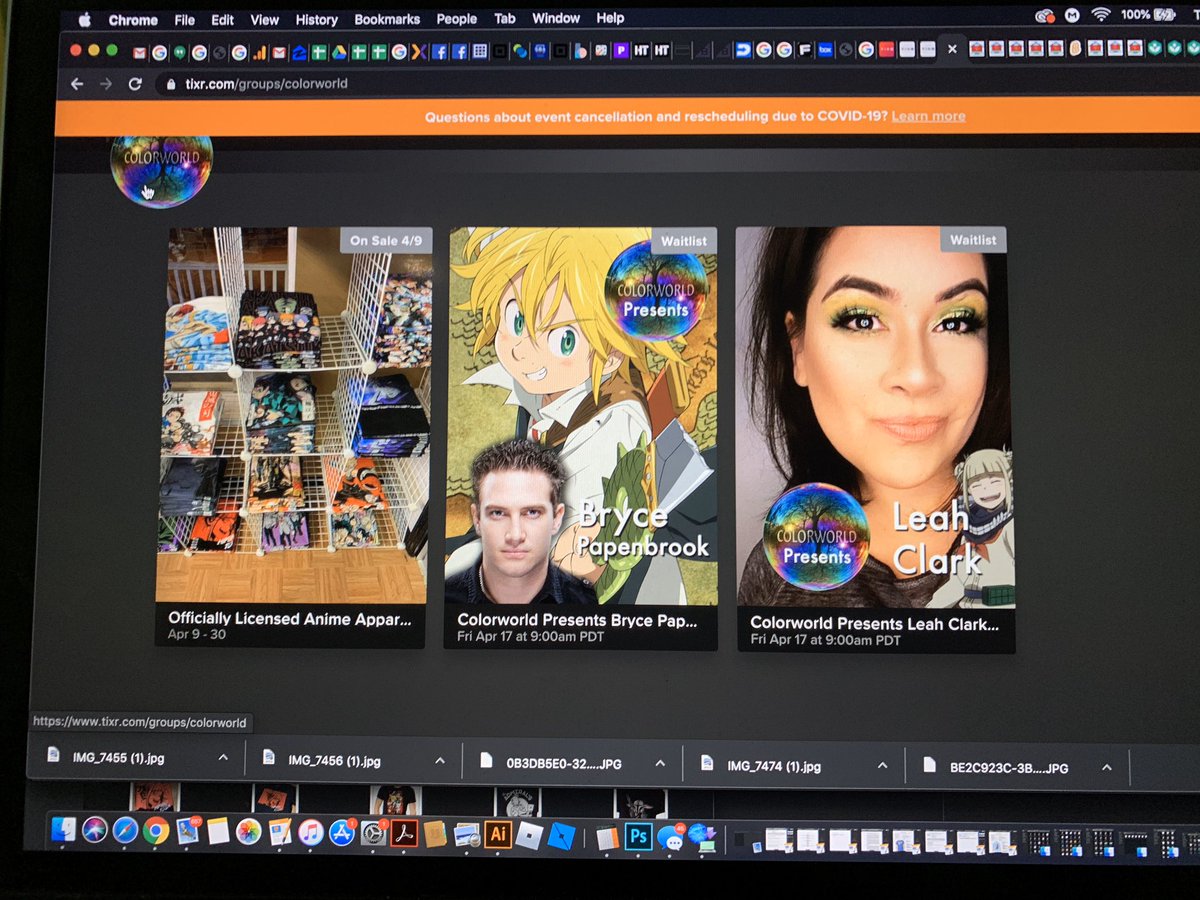Open iTunes music app in the Dock
The height and width of the screenshot is (900, 1200).
(311, 832)
